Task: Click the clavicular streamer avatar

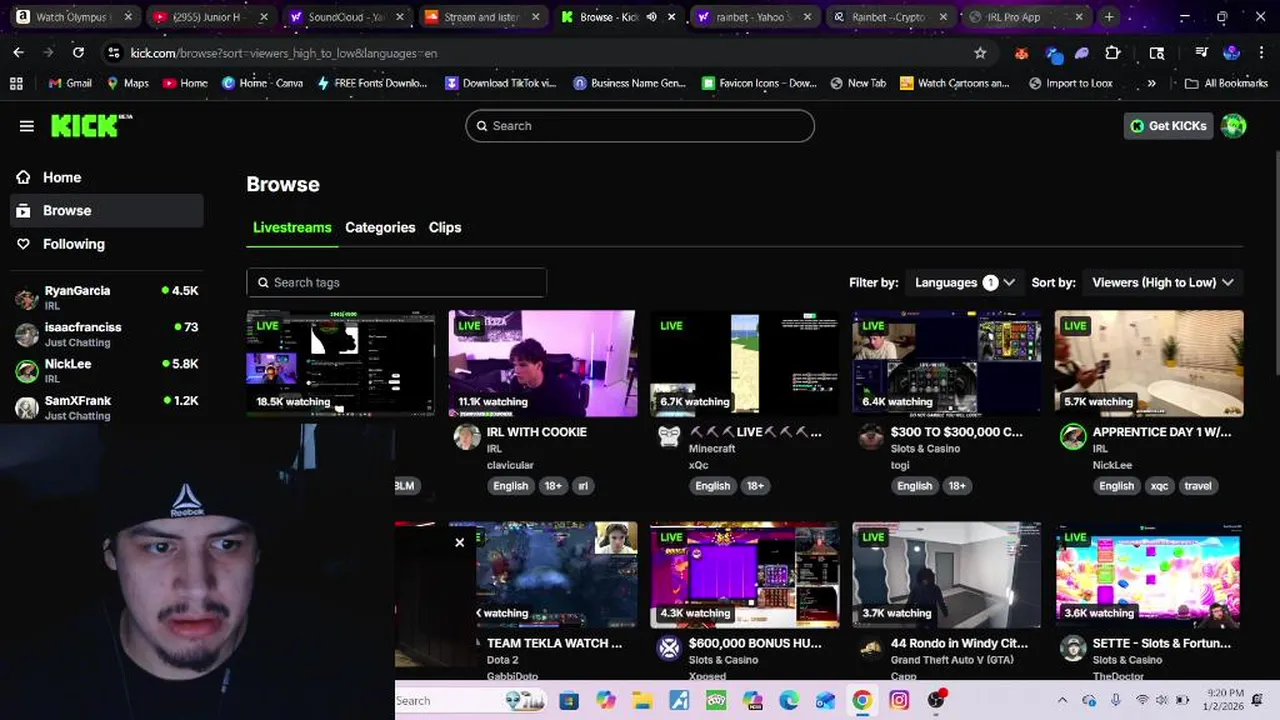Action: click(x=467, y=437)
